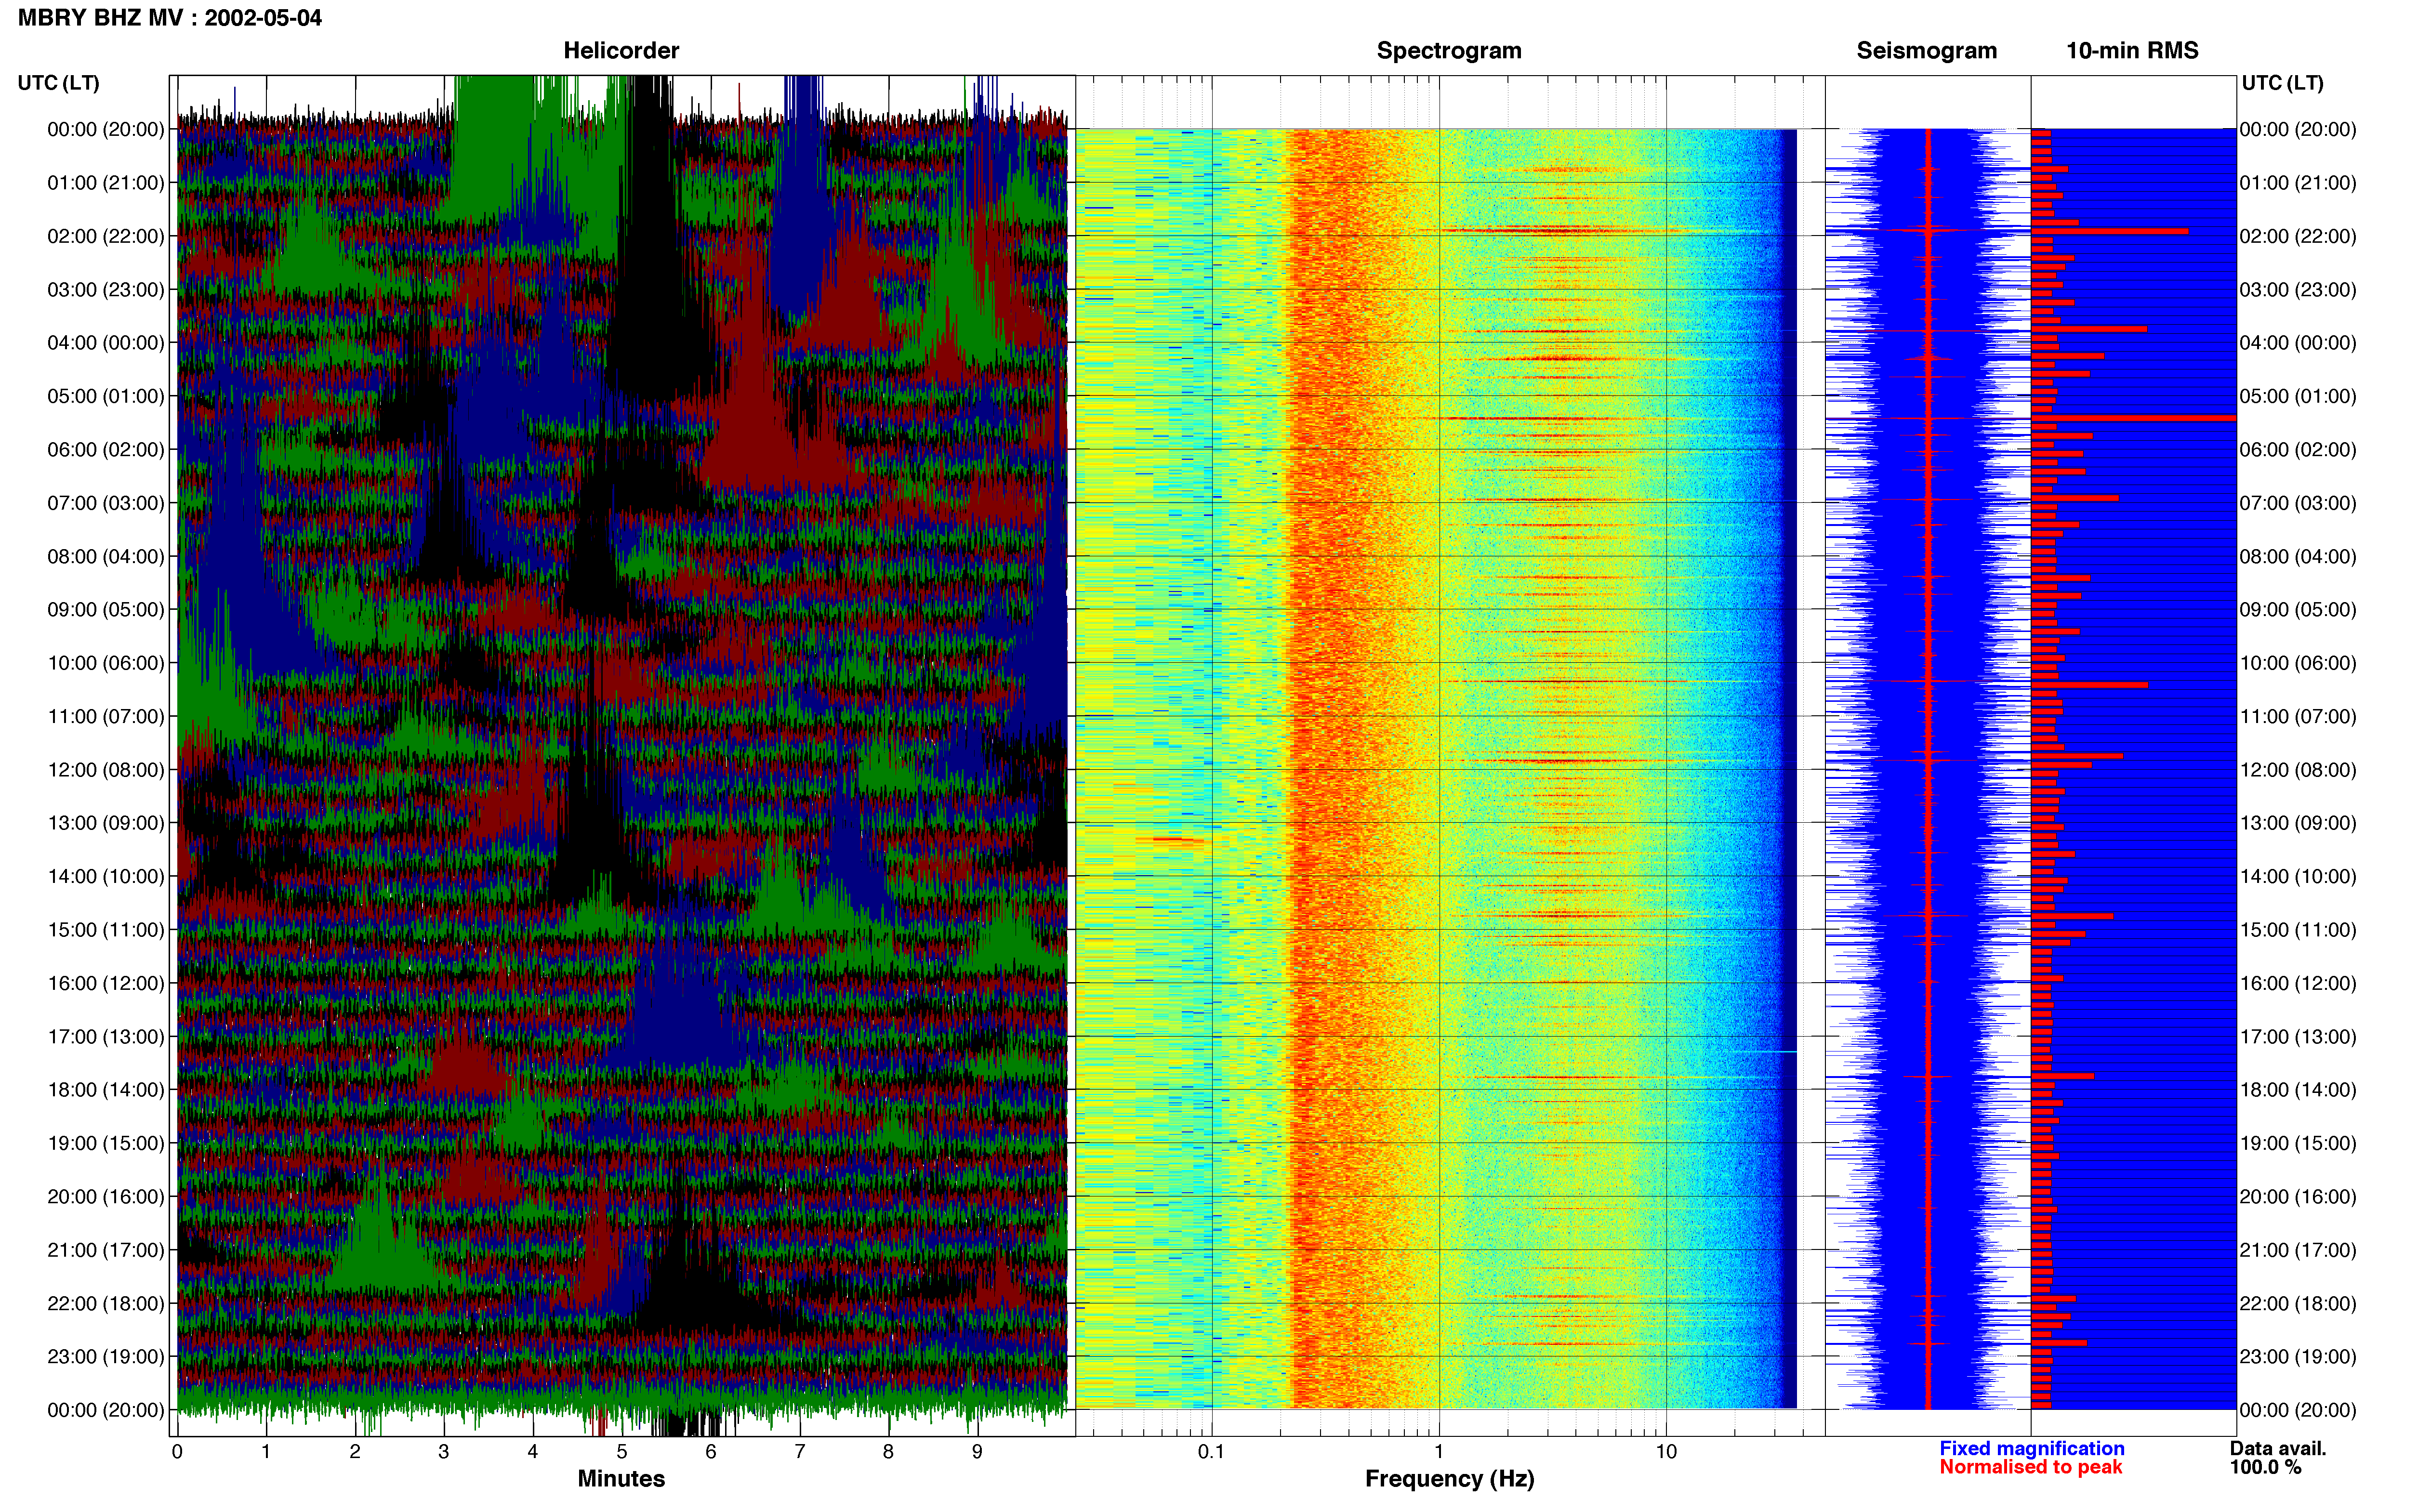Click the left 02:00 (22:00) time label
The height and width of the screenshot is (1512, 2418).
106,236
